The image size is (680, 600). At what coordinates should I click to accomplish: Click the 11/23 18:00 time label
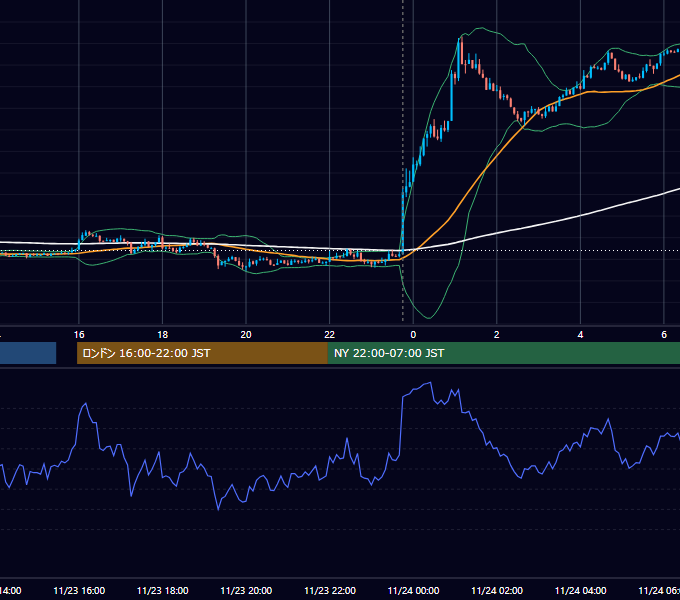(163, 590)
